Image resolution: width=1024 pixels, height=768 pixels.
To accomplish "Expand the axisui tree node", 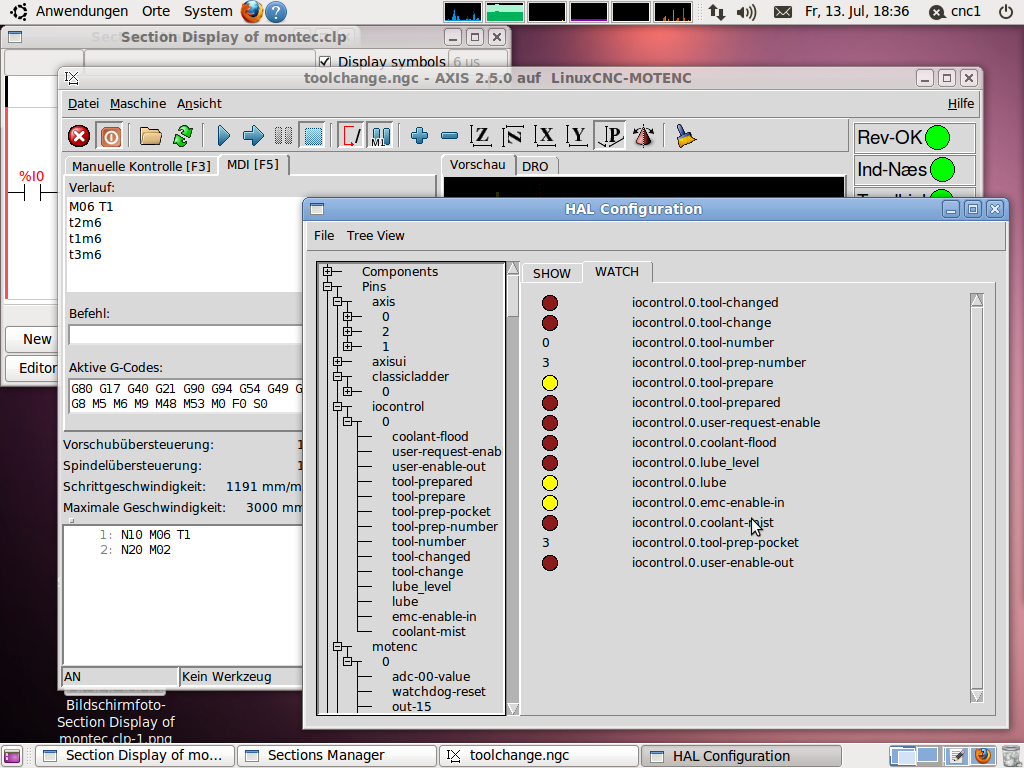I will pos(338,361).
